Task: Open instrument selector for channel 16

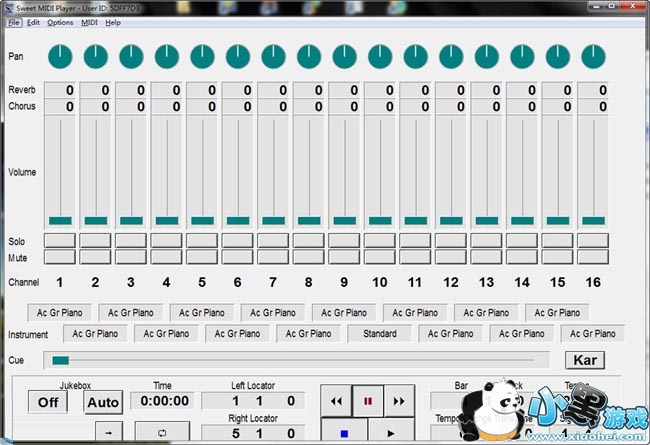Action: pos(593,333)
